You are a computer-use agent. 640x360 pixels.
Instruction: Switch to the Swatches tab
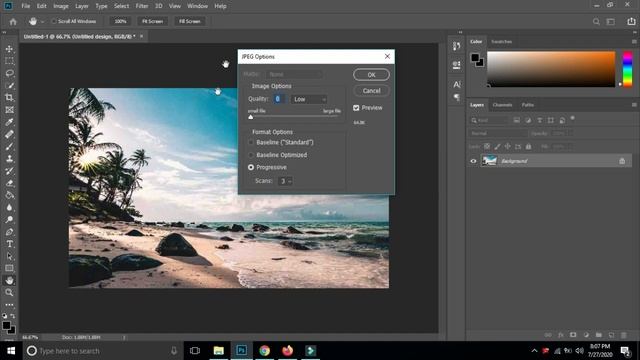pyautogui.click(x=501, y=42)
